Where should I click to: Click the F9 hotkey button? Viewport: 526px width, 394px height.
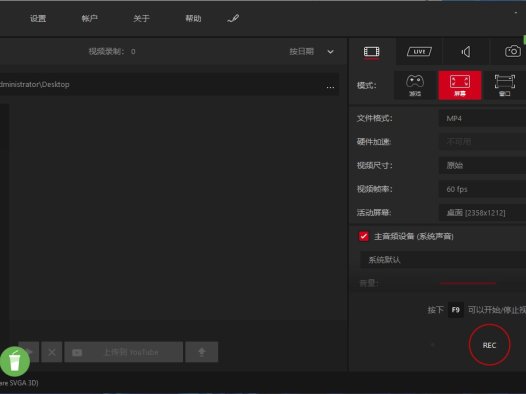(x=456, y=310)
